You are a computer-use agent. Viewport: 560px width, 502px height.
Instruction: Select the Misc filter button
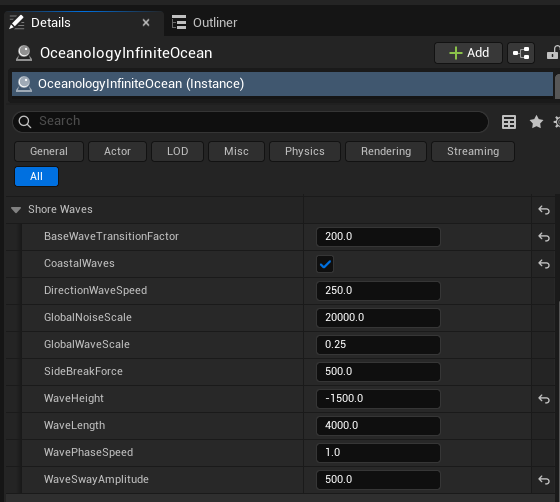236,151
